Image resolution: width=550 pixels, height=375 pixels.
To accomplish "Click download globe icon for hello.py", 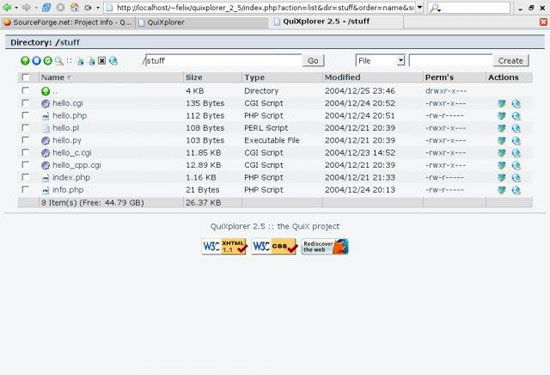I will pos(516,141).
